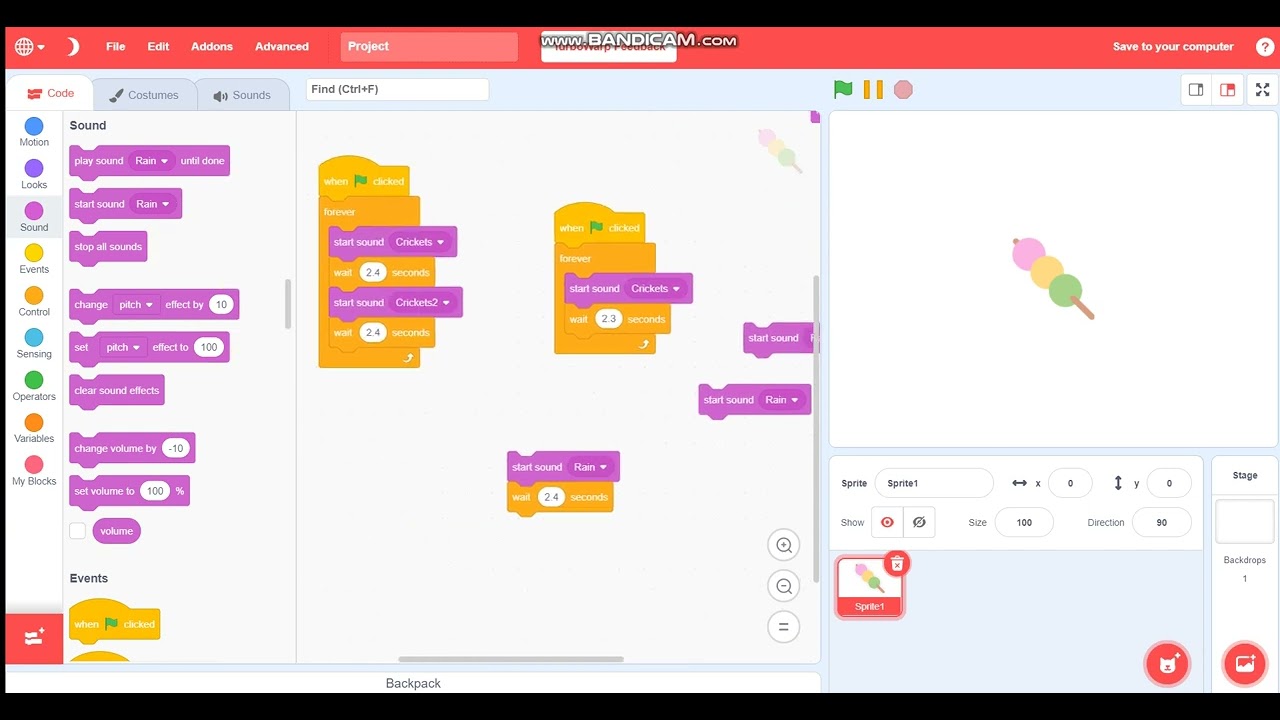Select the Sprite1 thumbnail
The width and height of the screenshot is (1280, 720).
click(869, 587)
